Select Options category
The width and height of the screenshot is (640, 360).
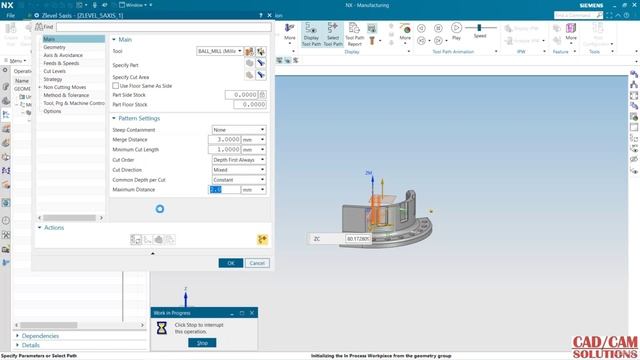click(52, 111)
